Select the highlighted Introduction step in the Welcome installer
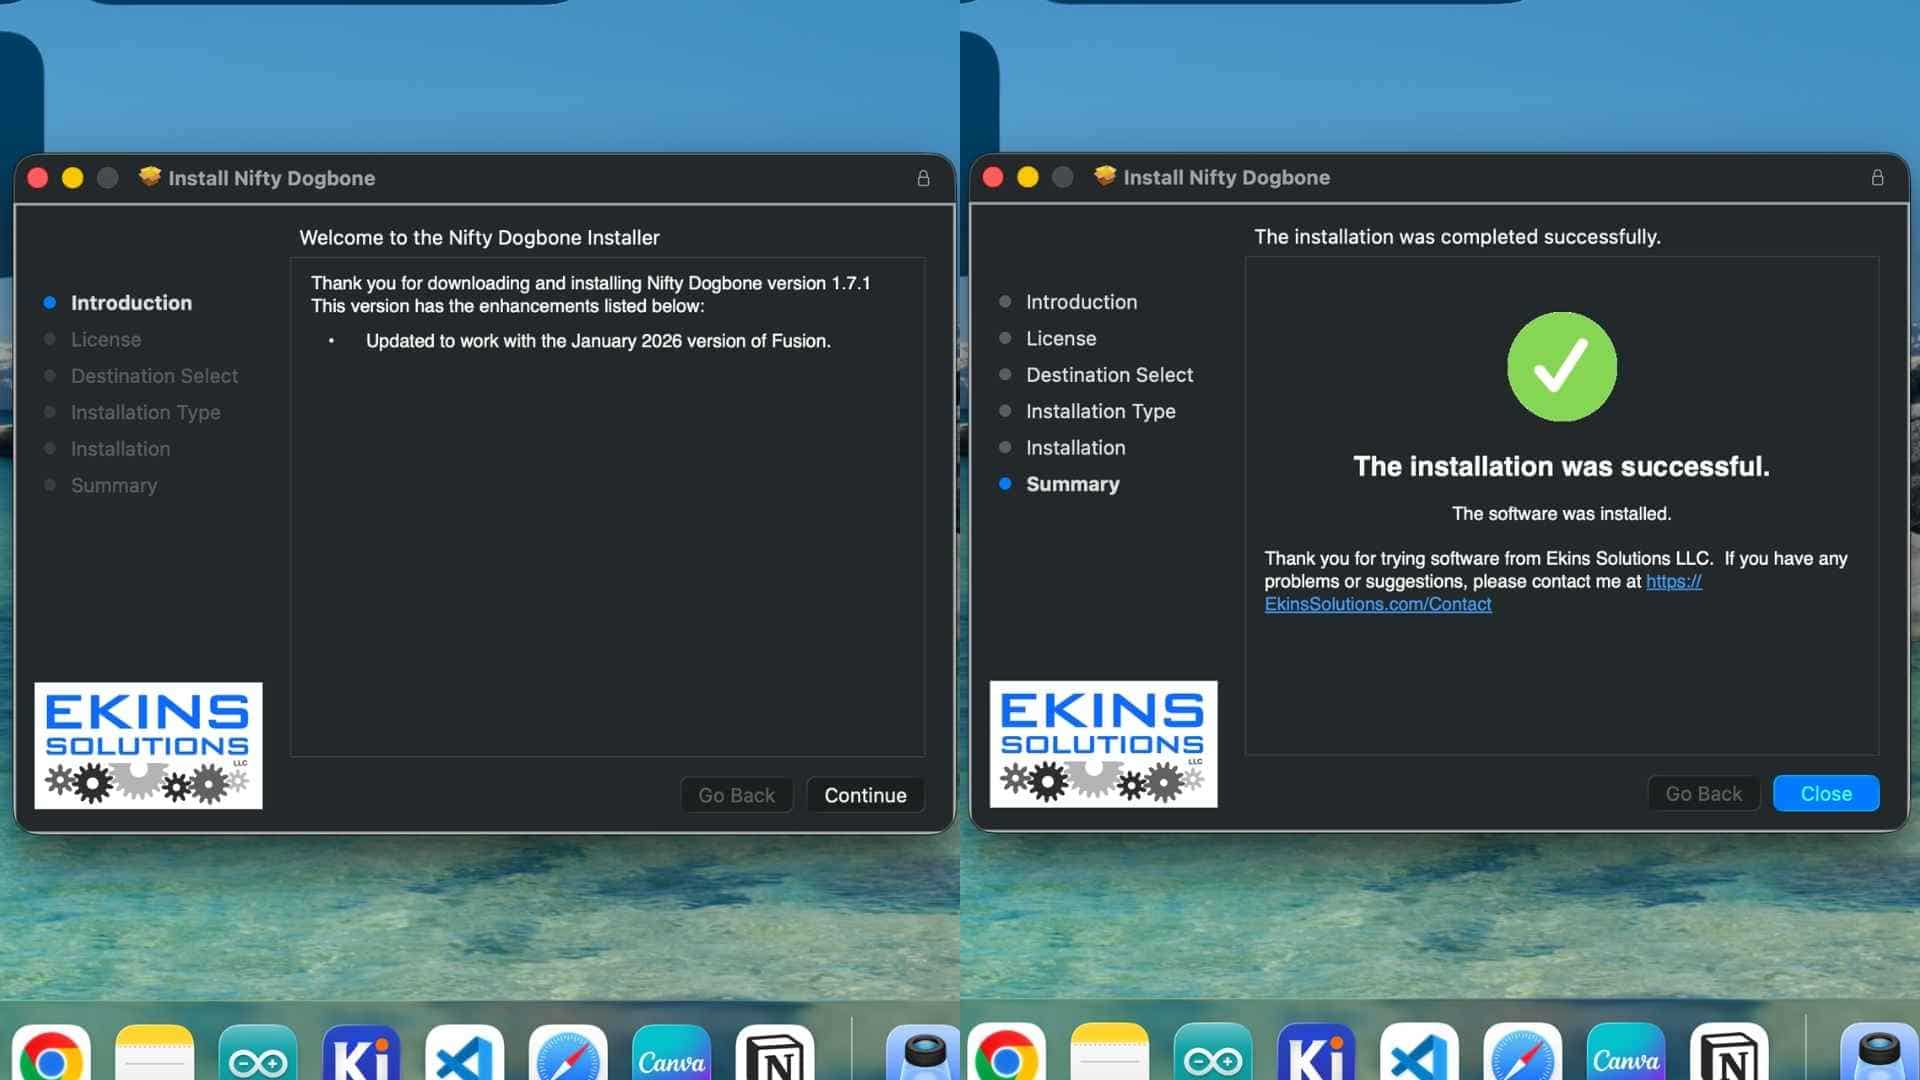1920x1080 pixels. point(131,302)
